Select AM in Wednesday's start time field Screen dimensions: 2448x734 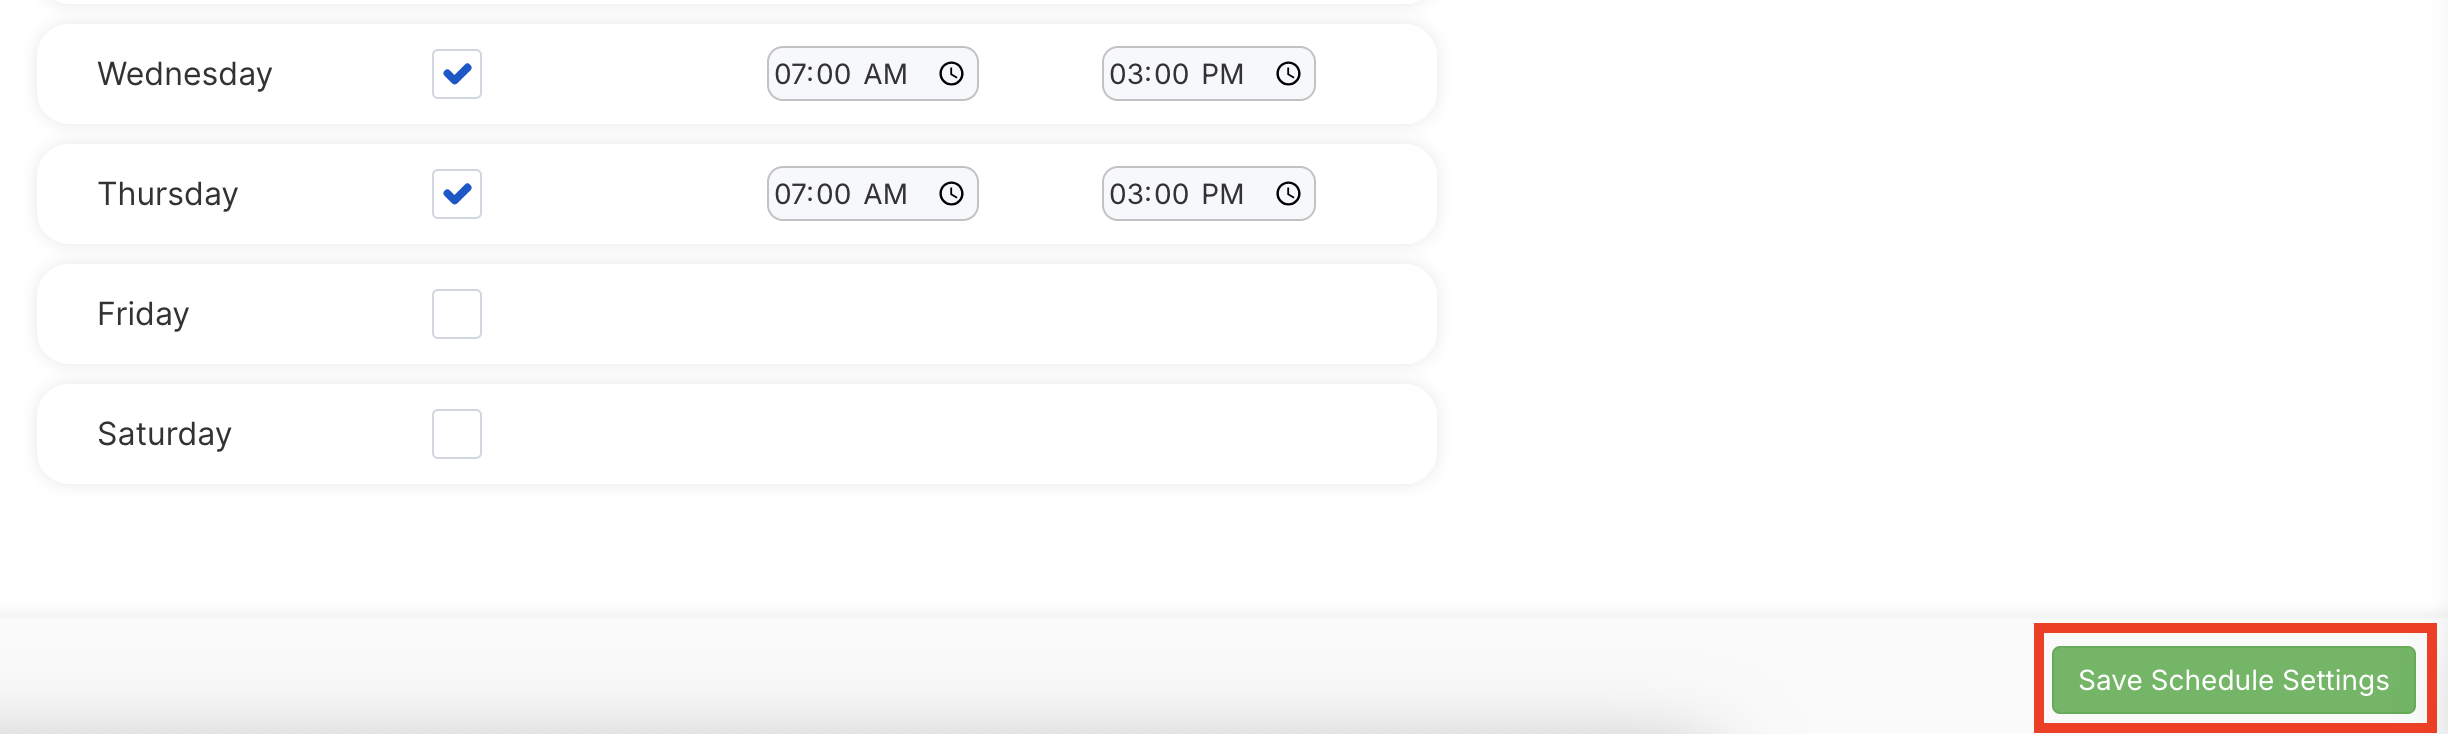[885, 74]
